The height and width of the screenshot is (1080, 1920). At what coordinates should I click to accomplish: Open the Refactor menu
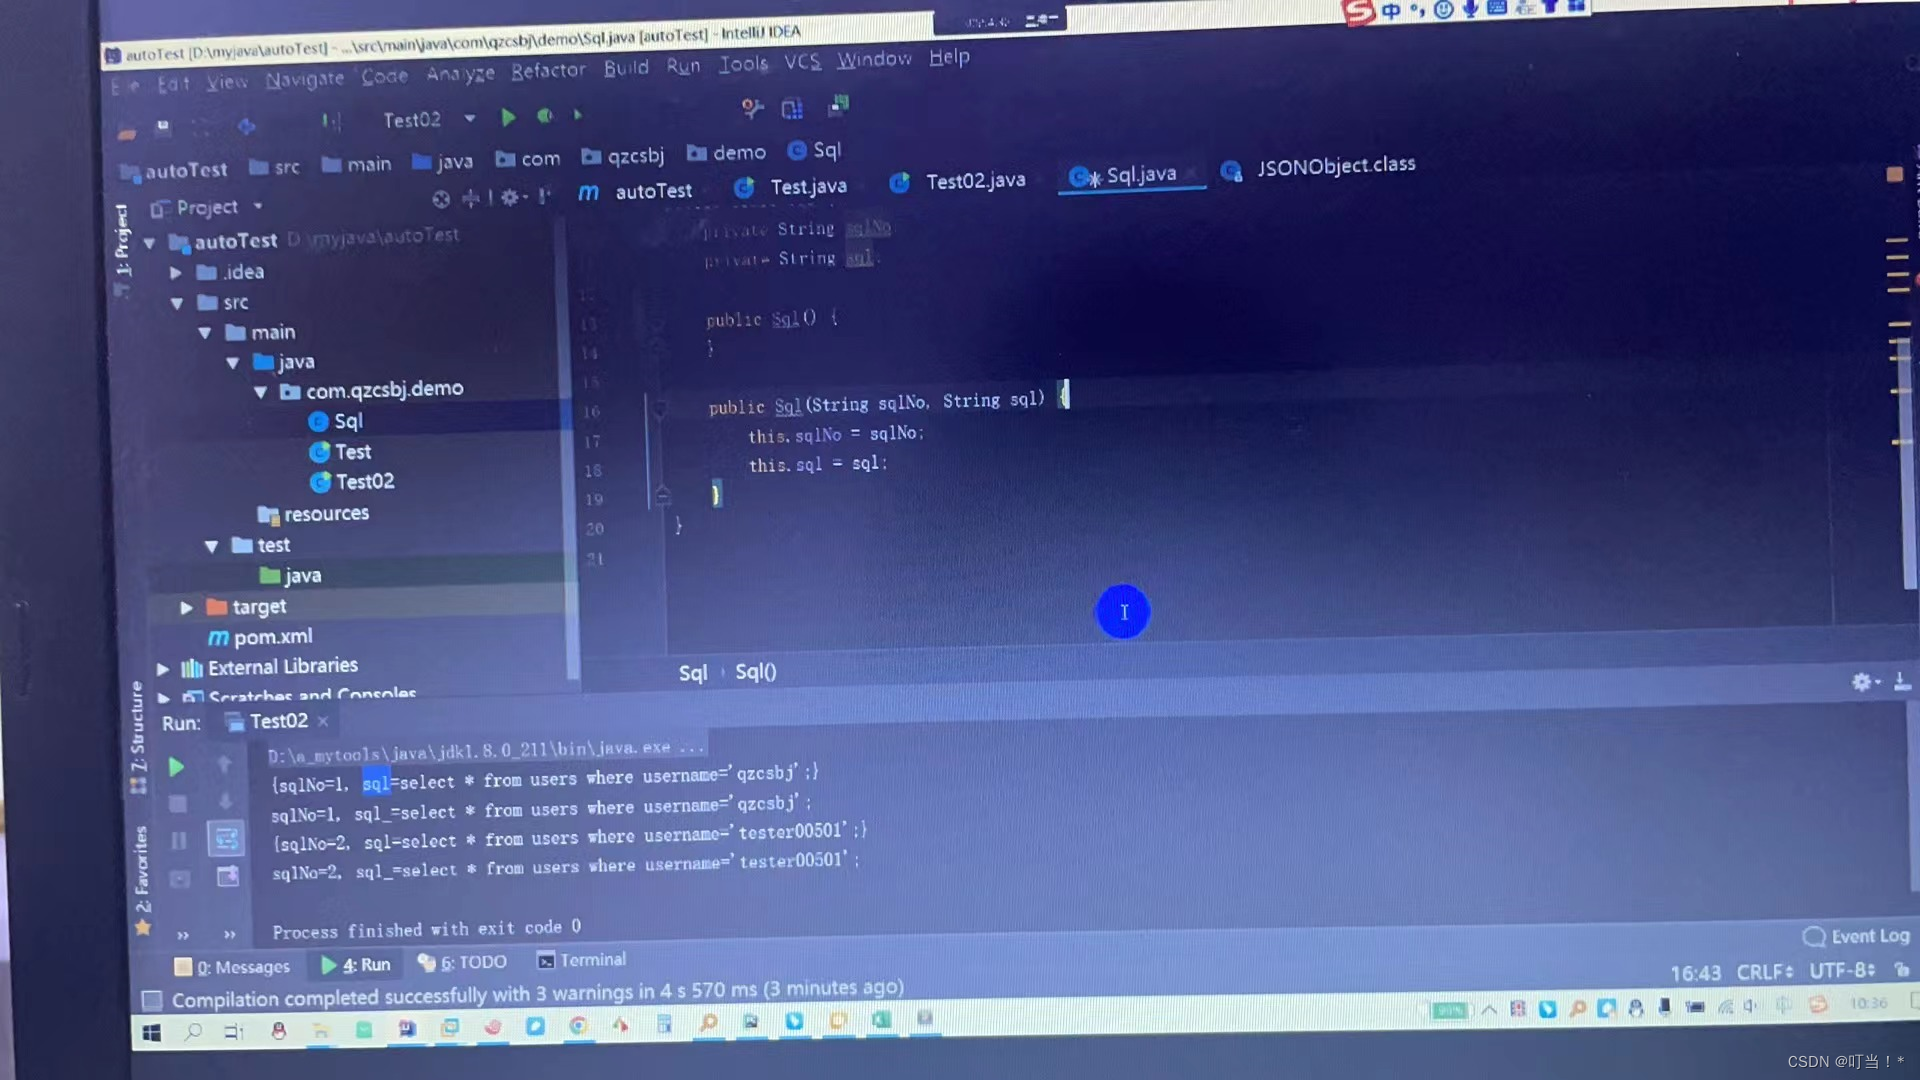pyautogui.click(x=548, y=71)
